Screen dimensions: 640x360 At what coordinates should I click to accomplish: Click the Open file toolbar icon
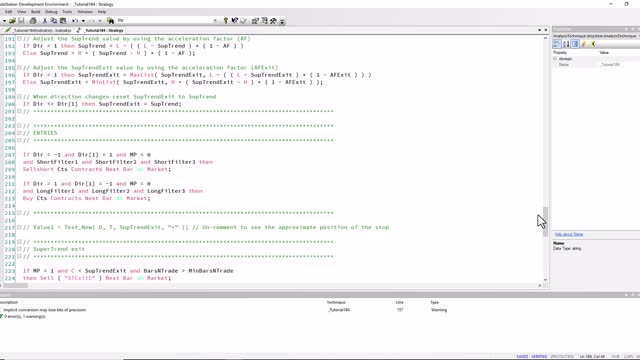tap(12, 20)
